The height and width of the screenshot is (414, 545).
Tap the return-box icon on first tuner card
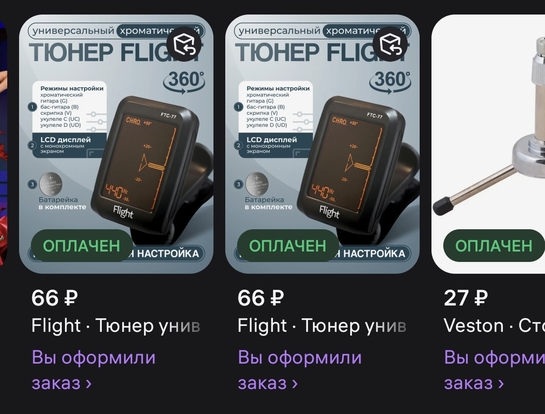click(x=184, y=44)
